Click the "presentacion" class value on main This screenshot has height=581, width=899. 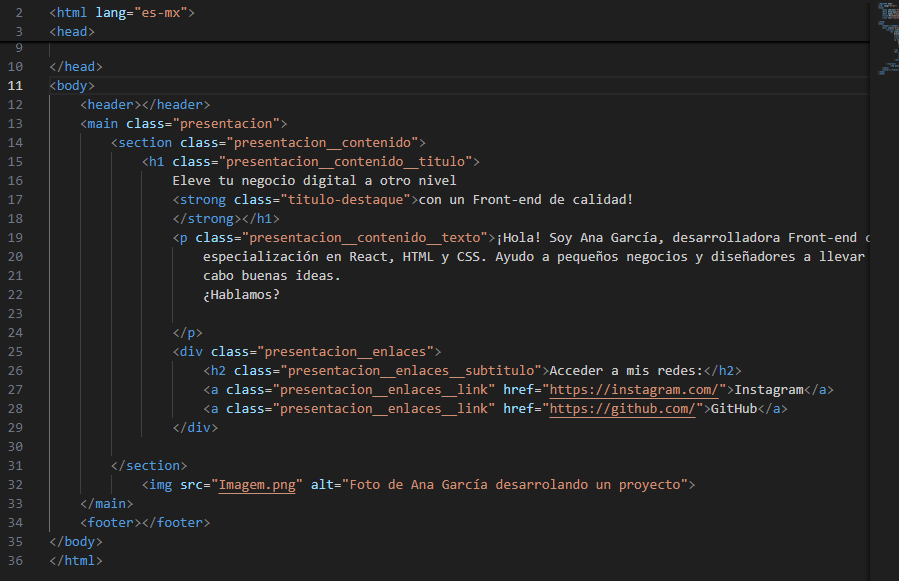click(226, 123)
